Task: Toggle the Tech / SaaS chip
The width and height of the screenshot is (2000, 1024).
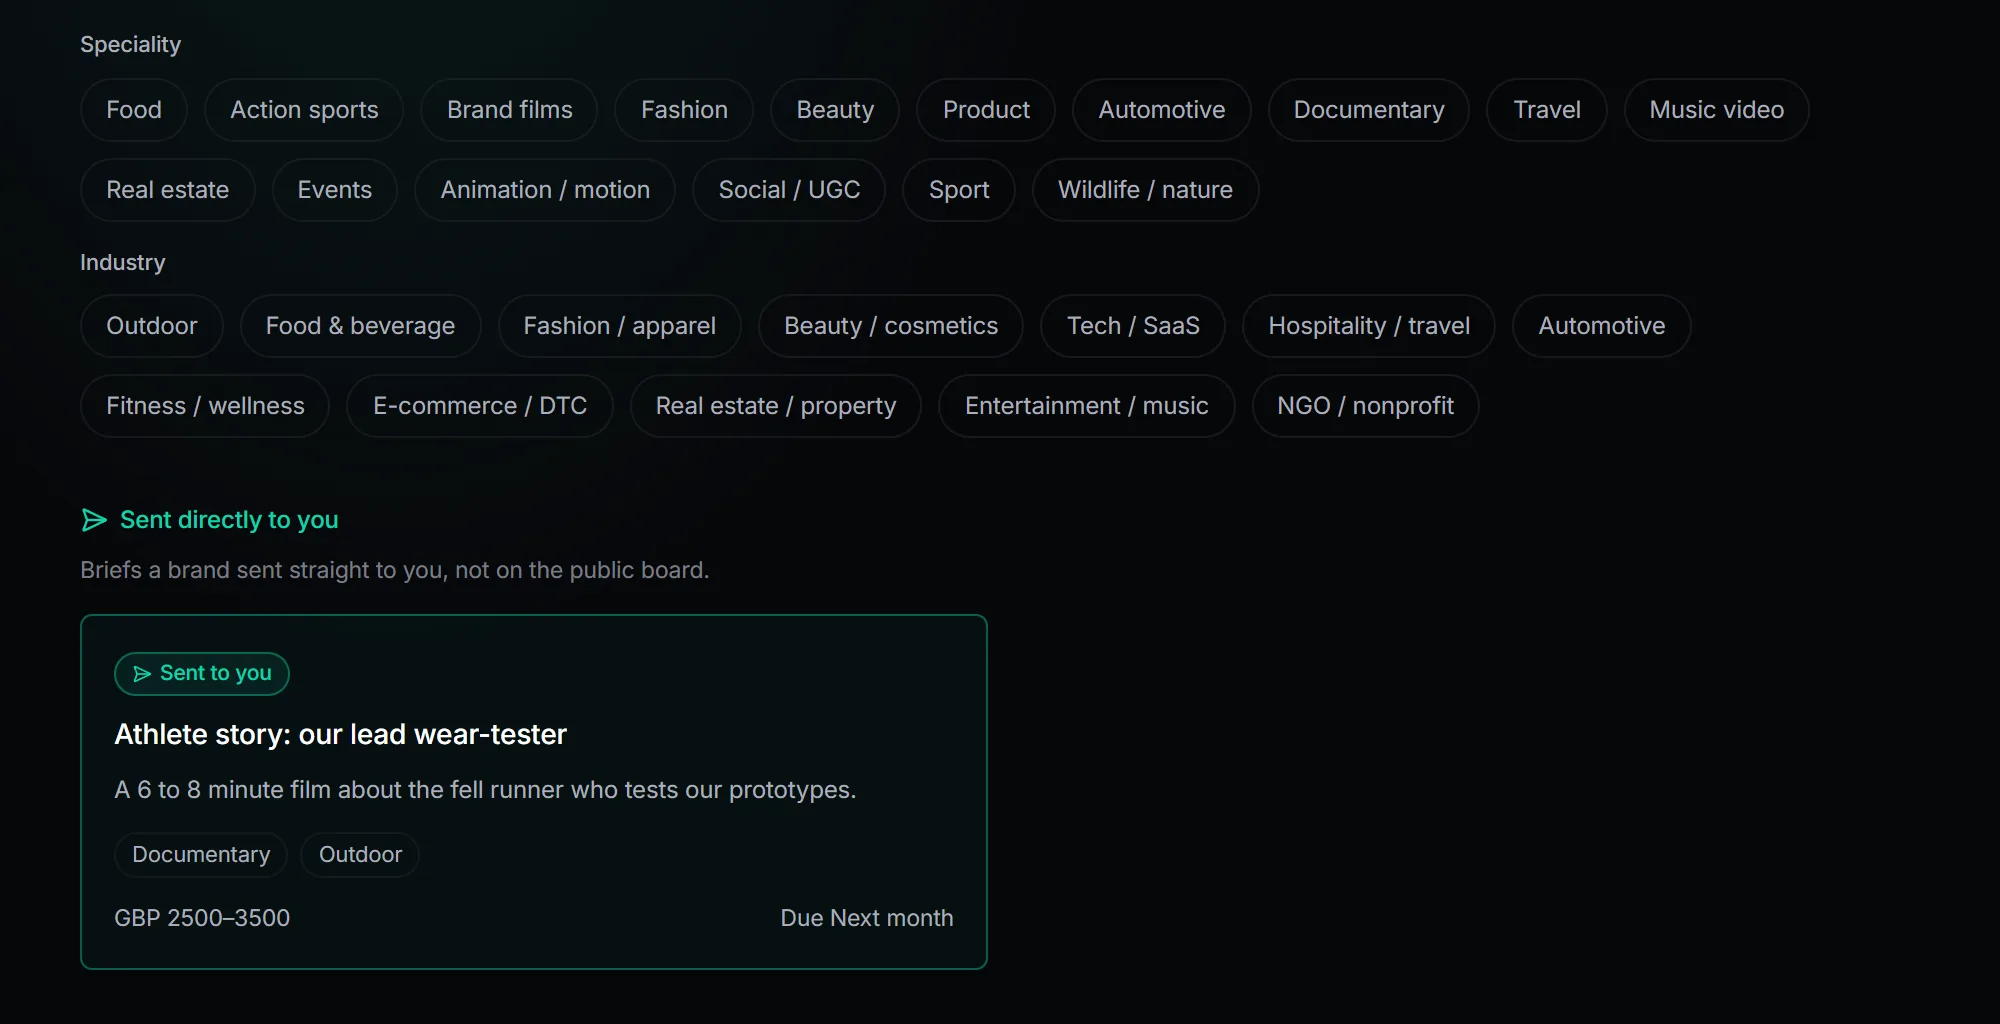Action: [x=1133, y=326]
